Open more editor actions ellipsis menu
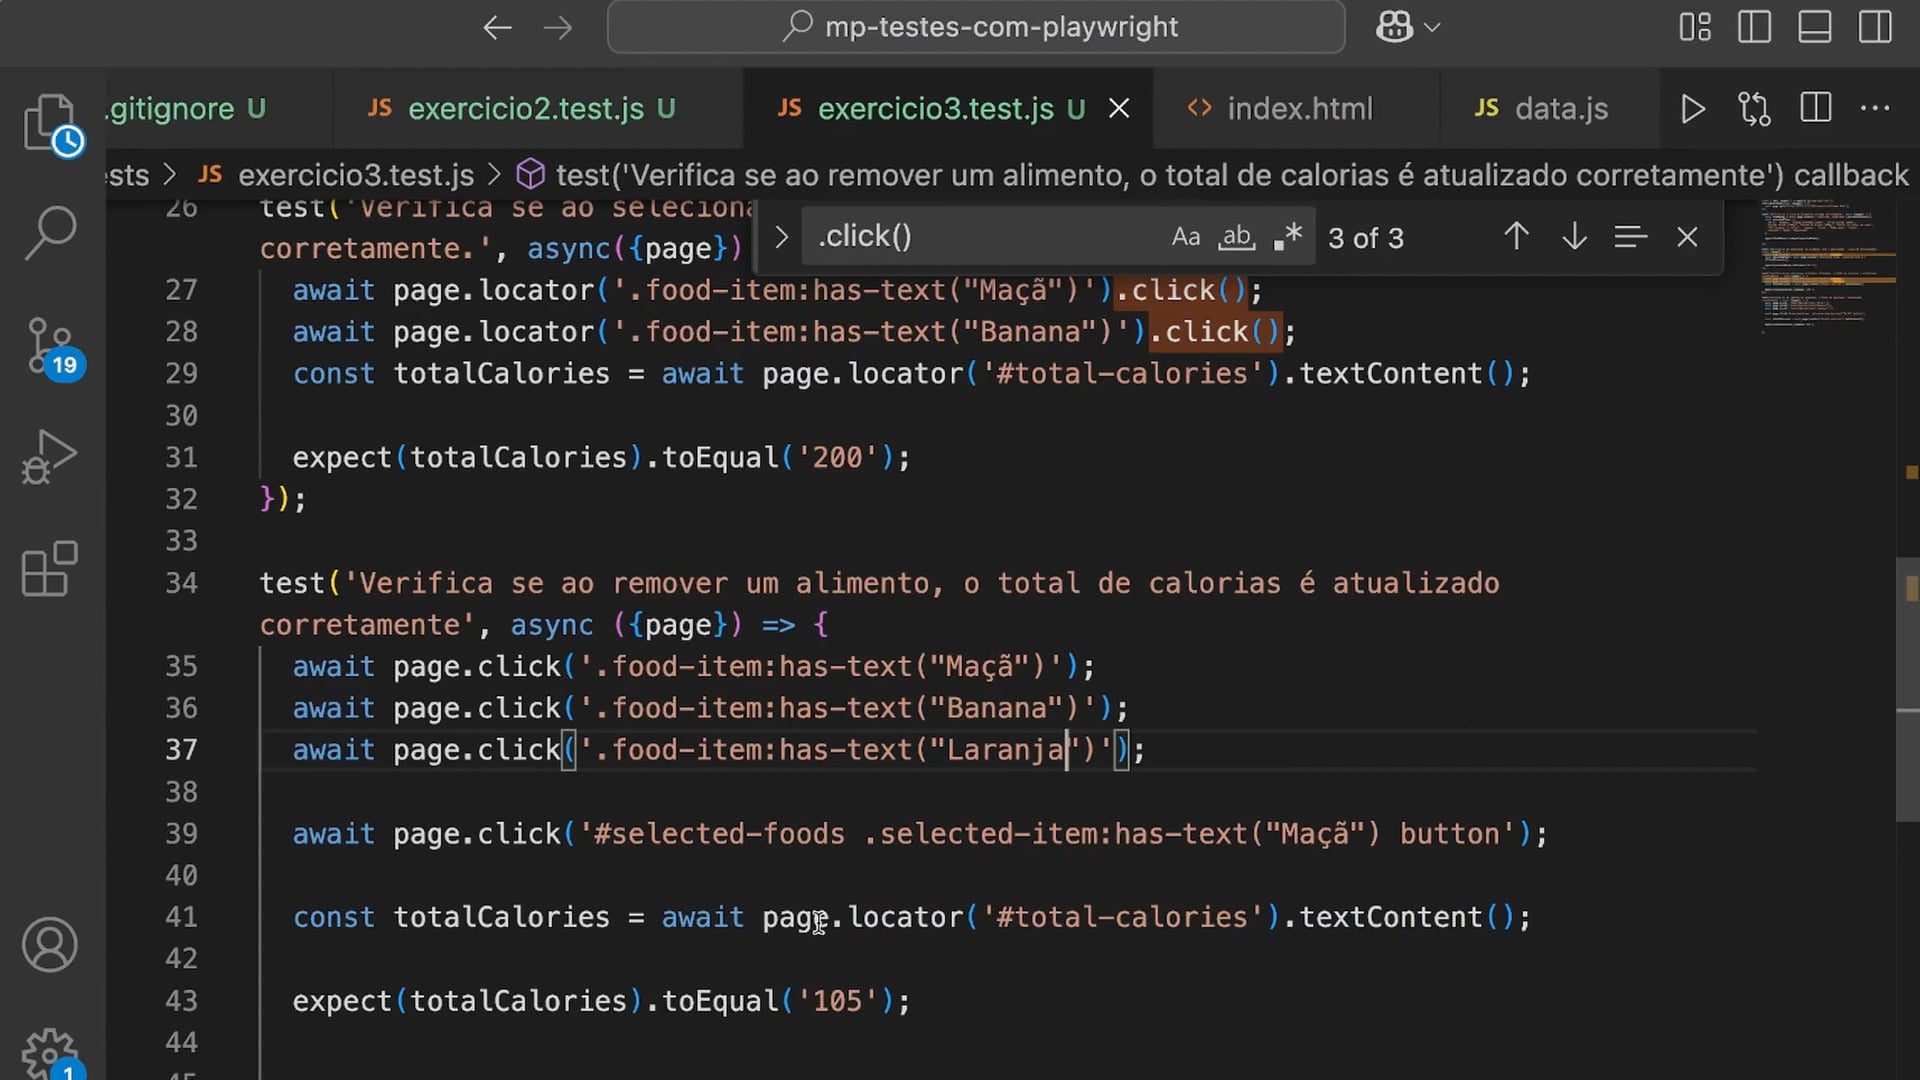 pos(1875,108)
